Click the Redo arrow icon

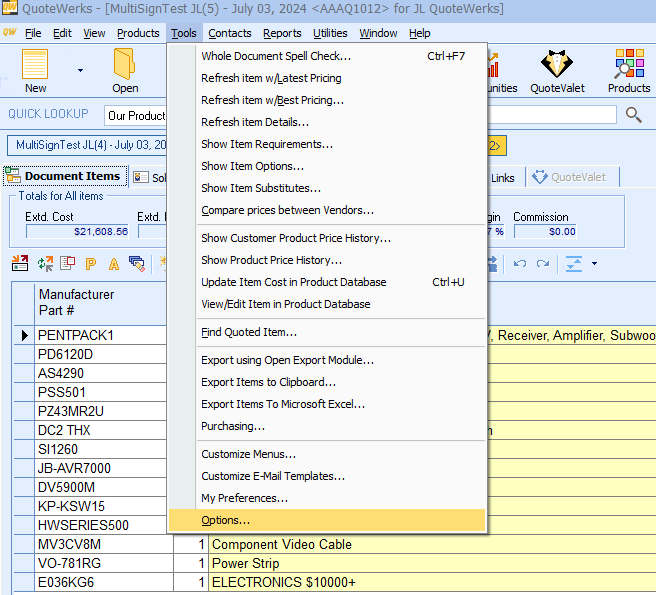pos(543,264)
